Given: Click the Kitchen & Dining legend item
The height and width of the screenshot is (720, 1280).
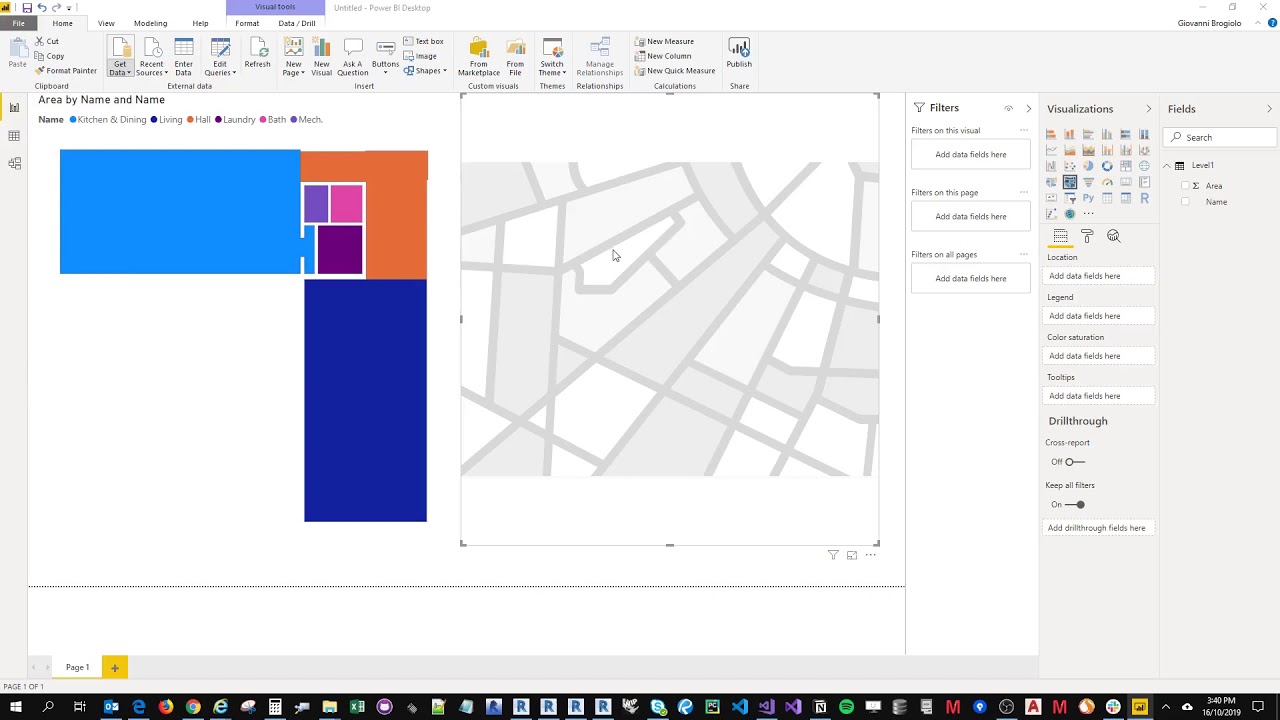Looking at the screenshot, I should pos(108,120).
